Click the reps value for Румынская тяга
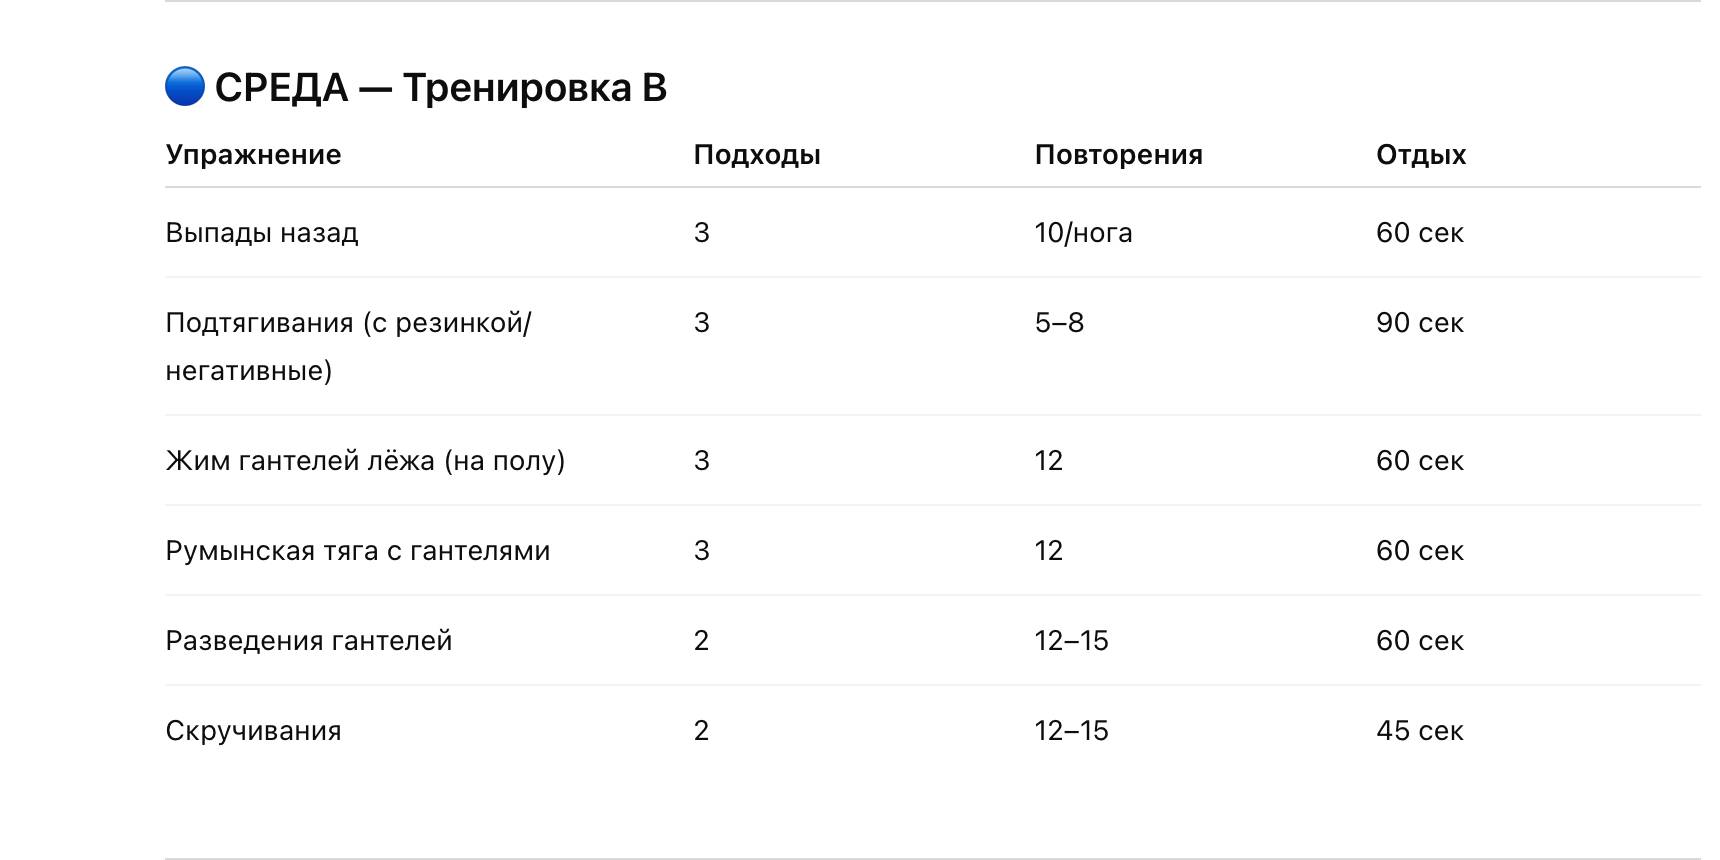Screen dimensions: 1720x860 point(1048,551)
